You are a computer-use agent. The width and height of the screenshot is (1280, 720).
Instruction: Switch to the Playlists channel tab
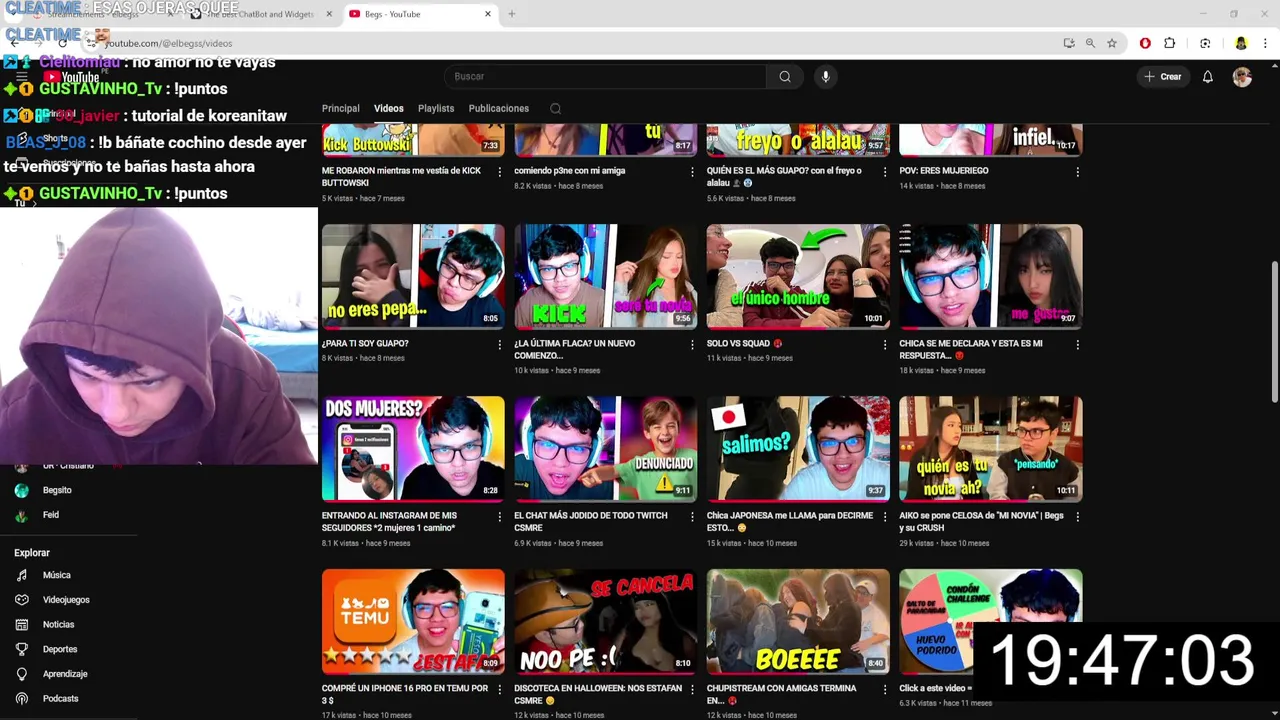436,108
